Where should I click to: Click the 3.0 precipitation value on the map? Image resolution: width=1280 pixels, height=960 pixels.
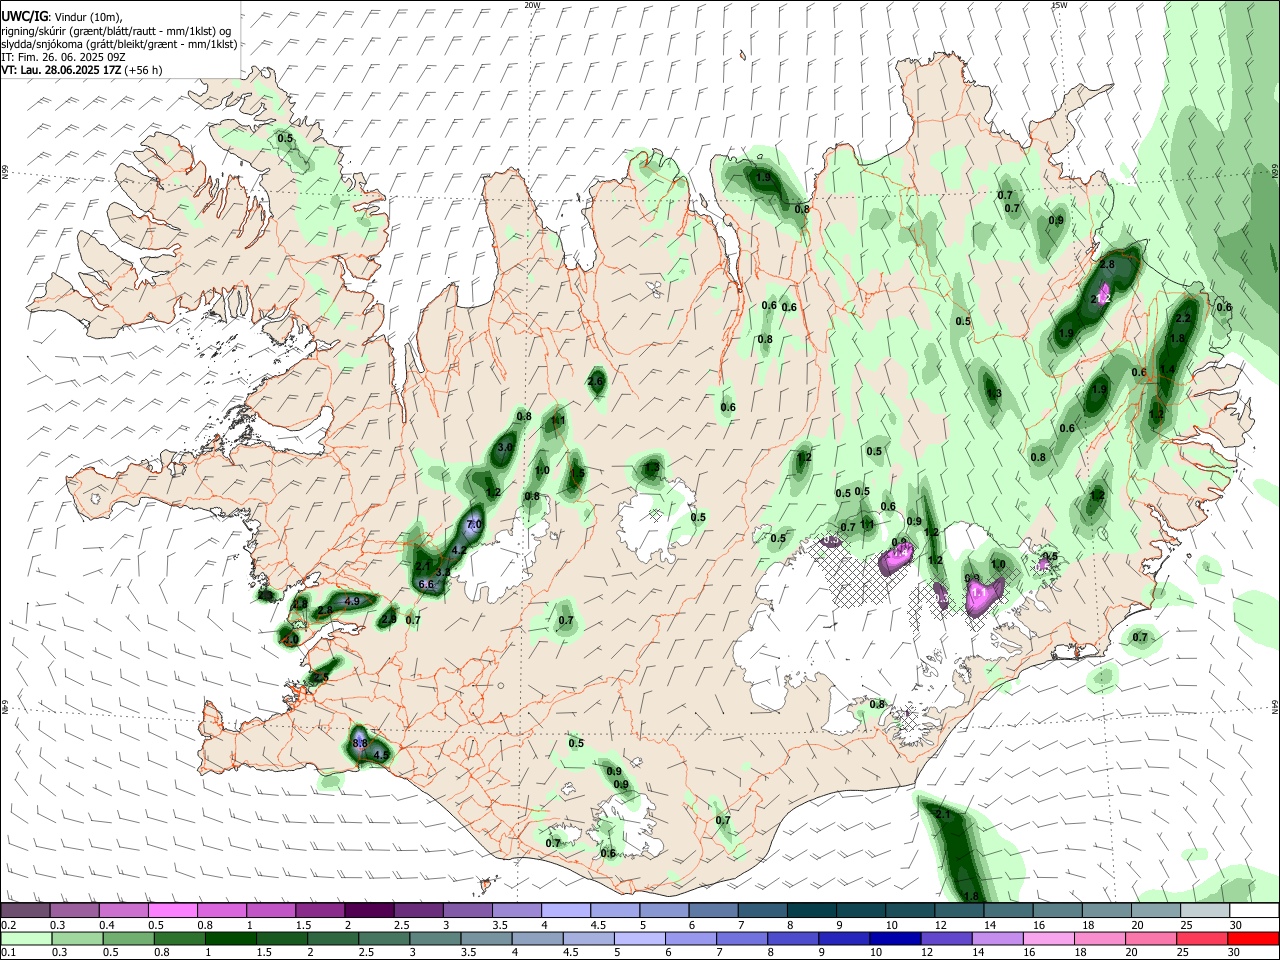(x=505, y=448)
